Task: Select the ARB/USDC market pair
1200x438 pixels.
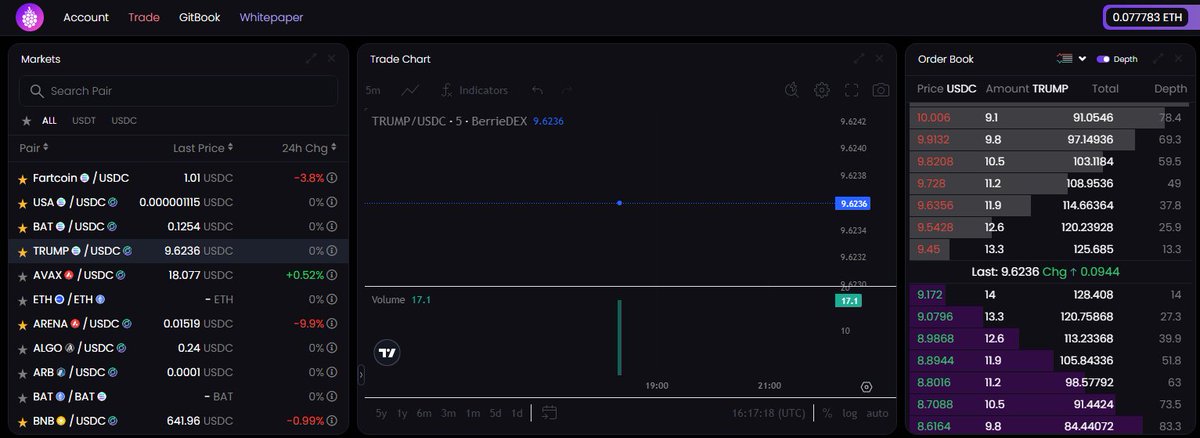Action: 179,372
